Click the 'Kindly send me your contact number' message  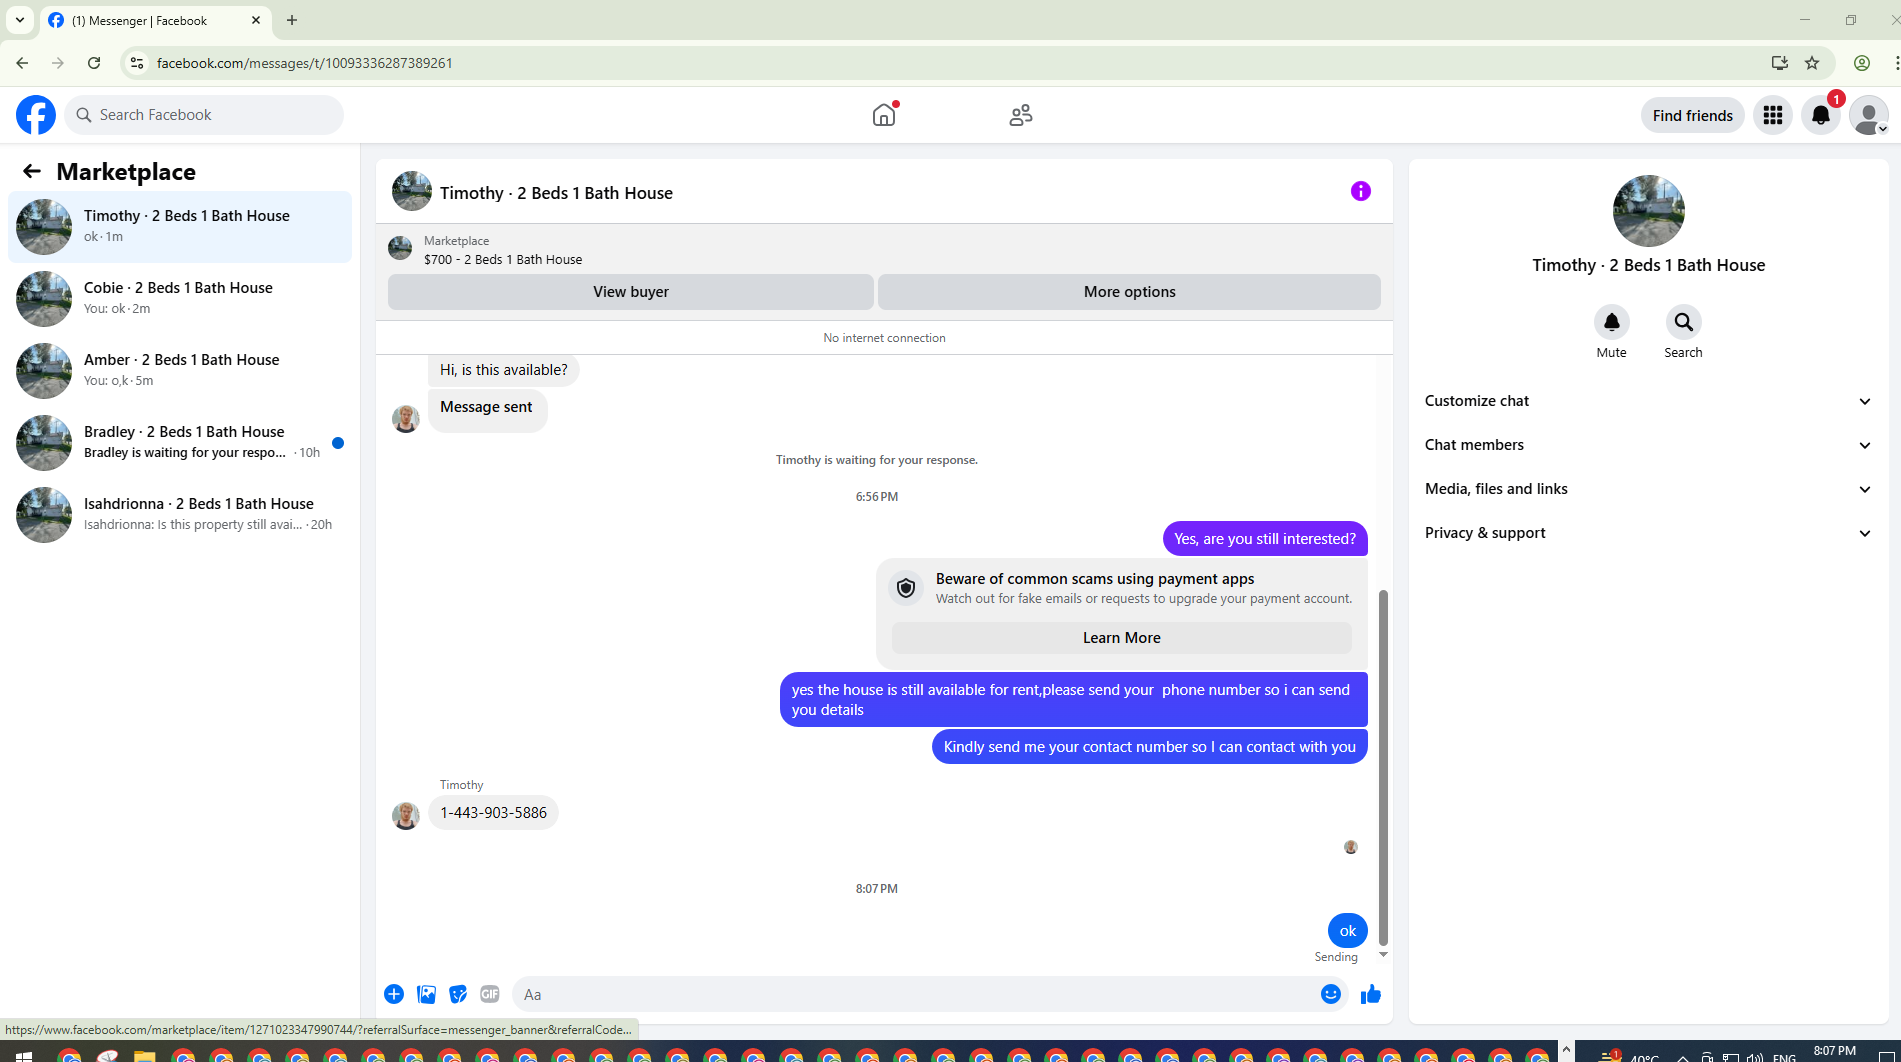pyautogui.click(x=1149, y=747)
